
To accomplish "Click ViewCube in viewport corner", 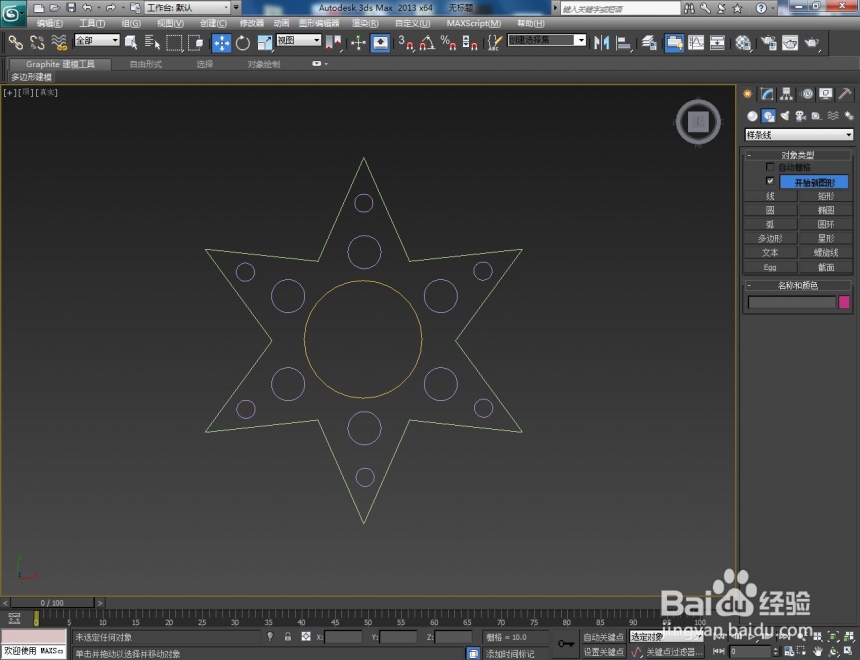I will 698,122.
